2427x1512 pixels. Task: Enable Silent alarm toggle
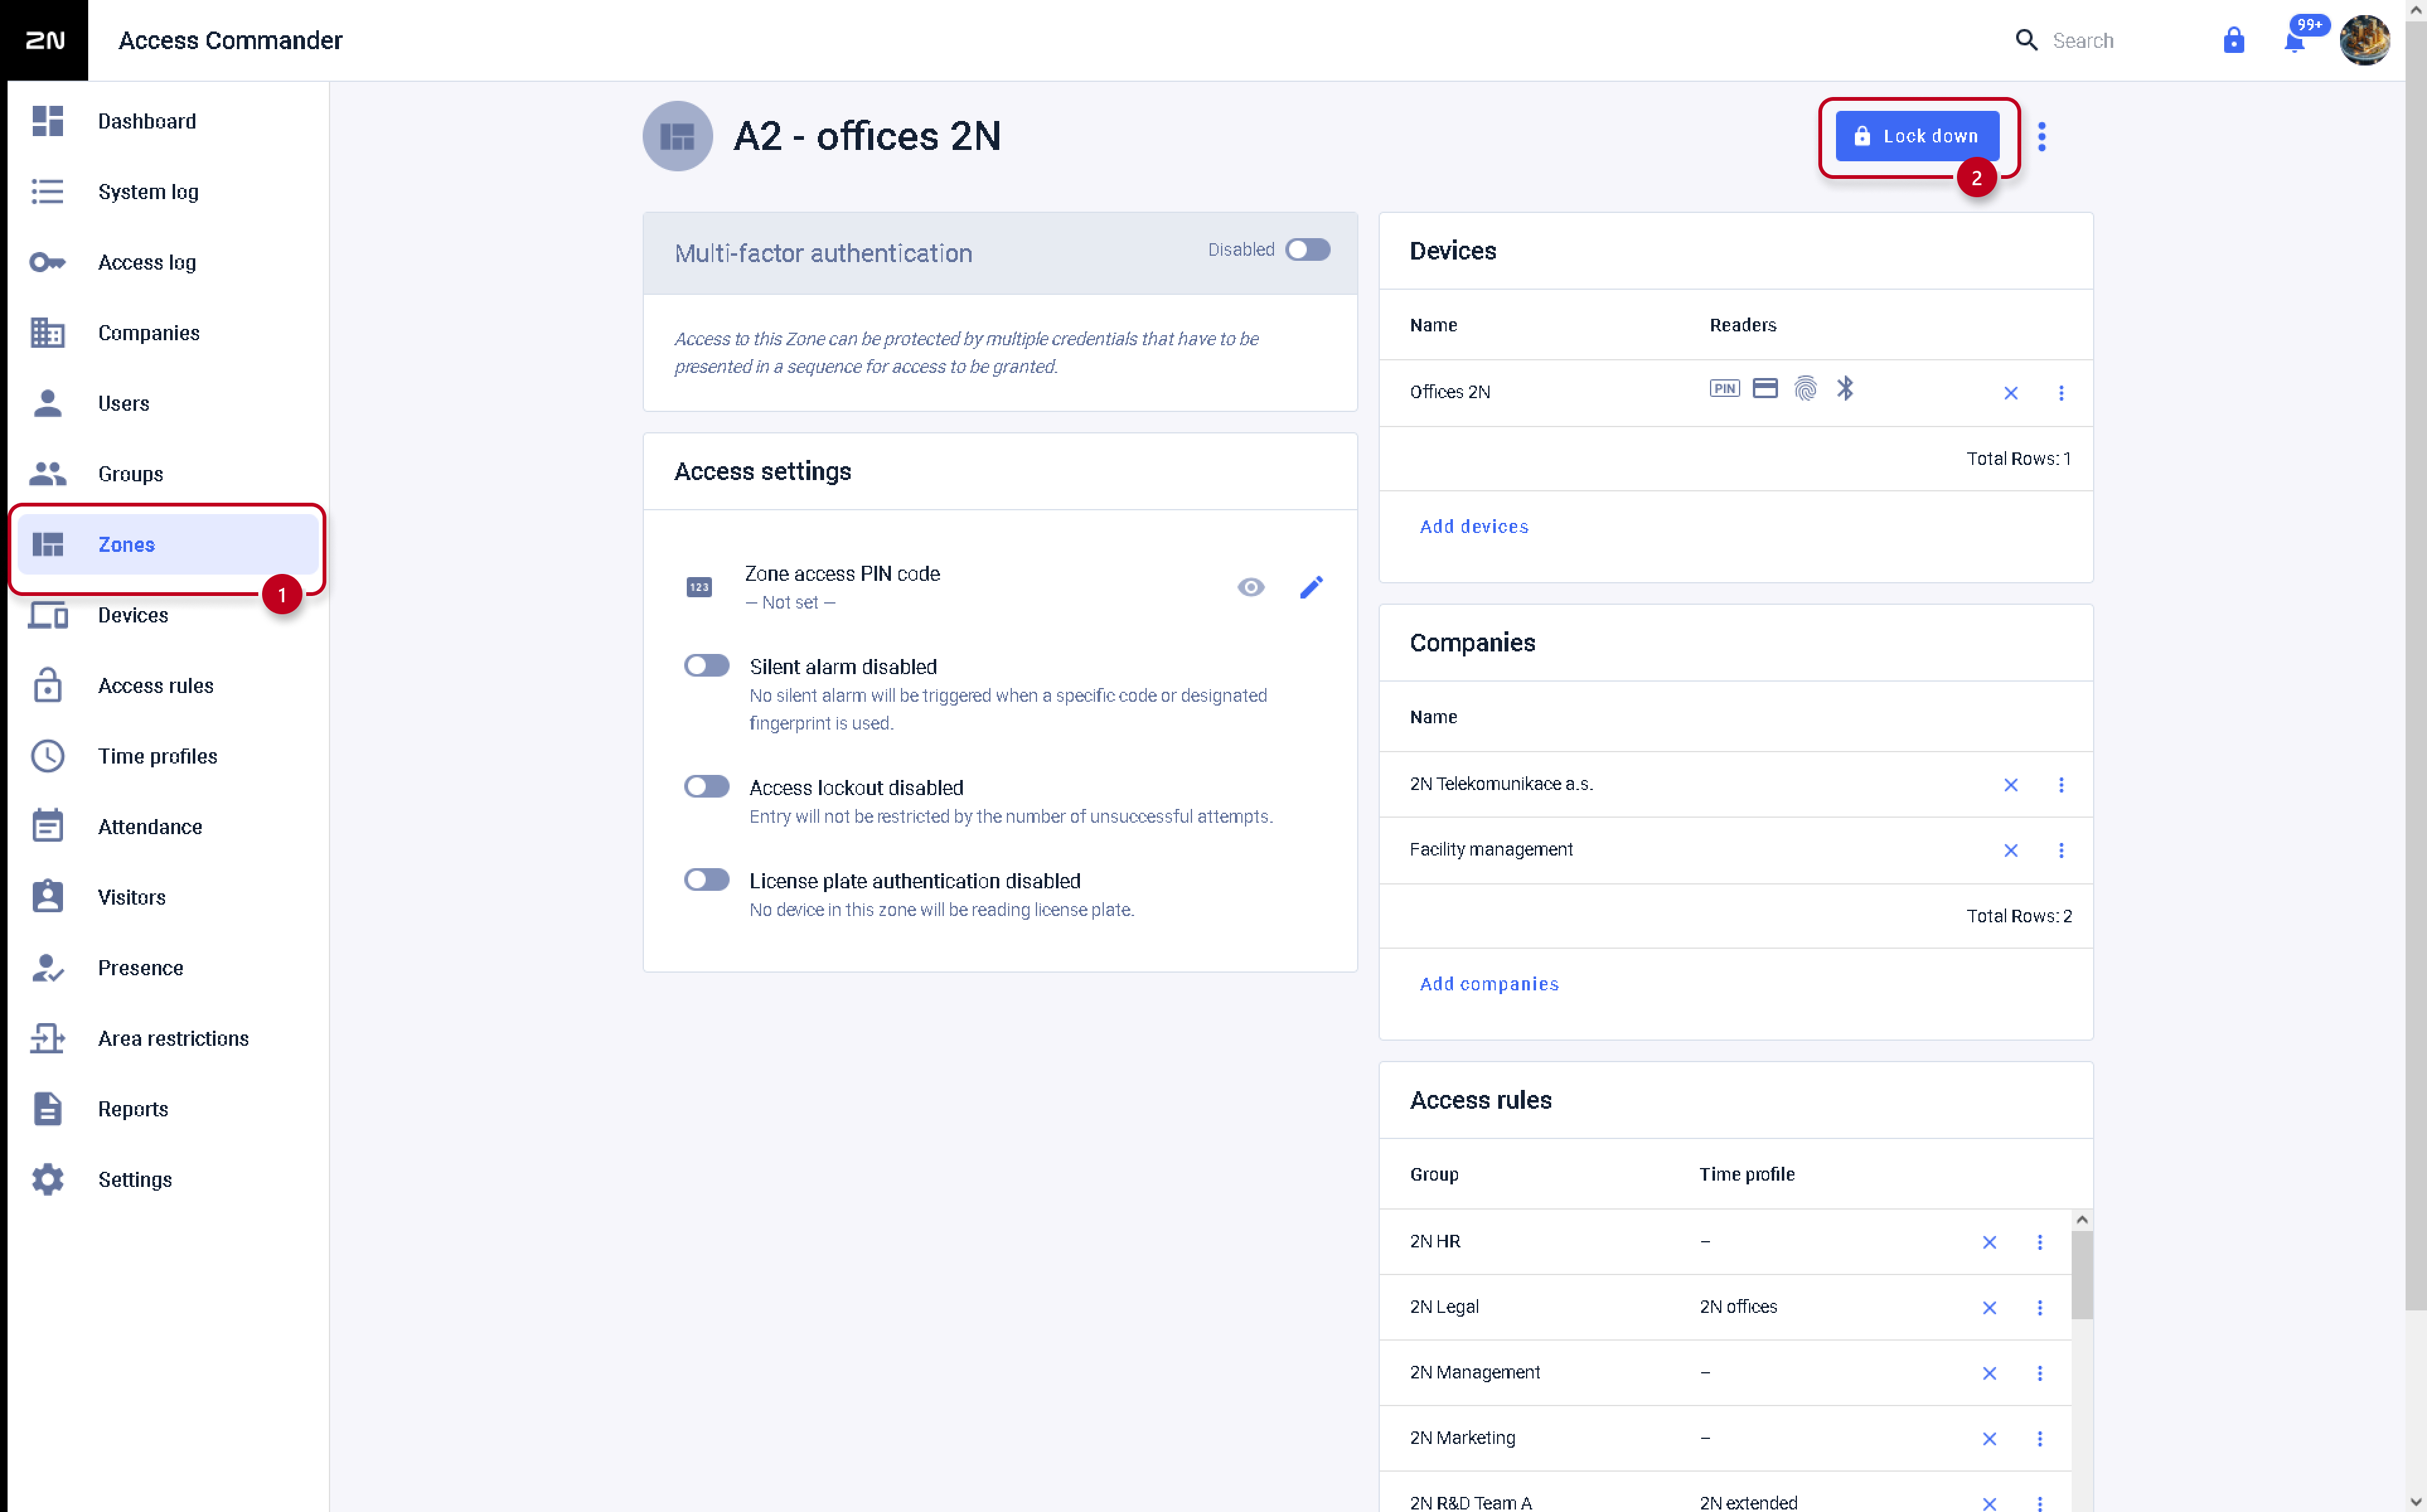pyautogui.click(x=706, y=666)
